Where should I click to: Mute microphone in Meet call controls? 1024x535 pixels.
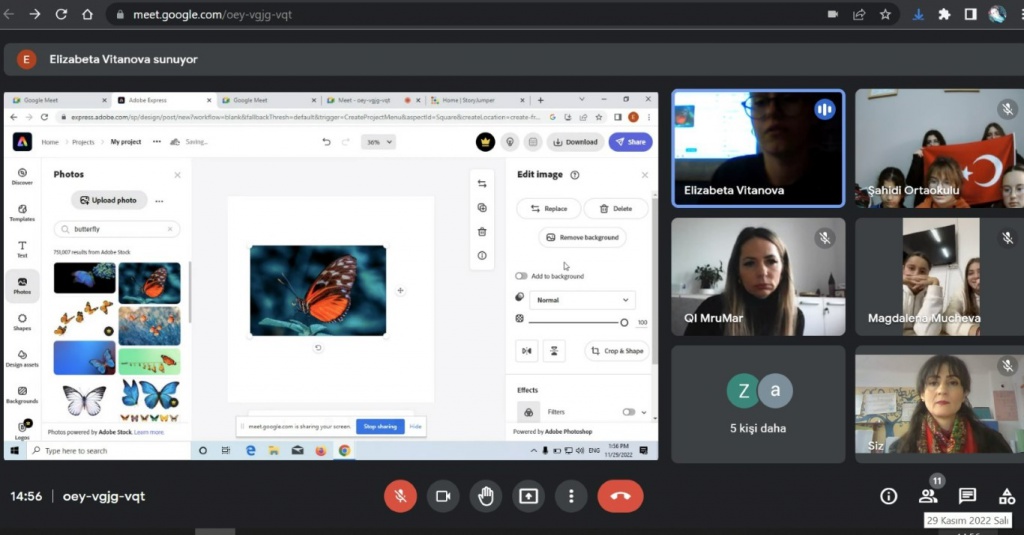[x=400, y=496]
